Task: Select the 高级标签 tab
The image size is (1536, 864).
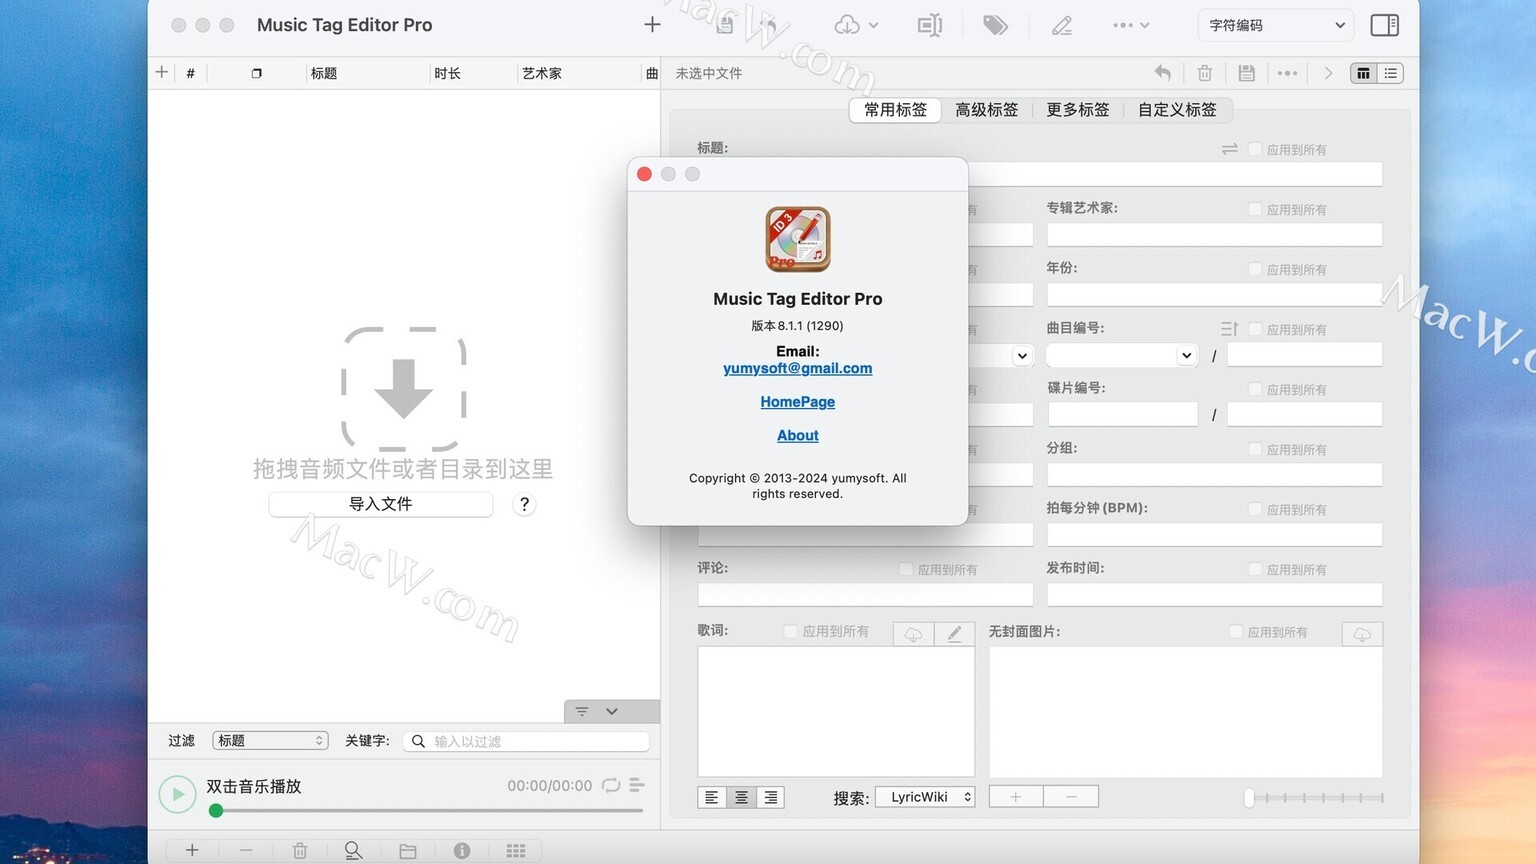Action: (x=987, y=110)
